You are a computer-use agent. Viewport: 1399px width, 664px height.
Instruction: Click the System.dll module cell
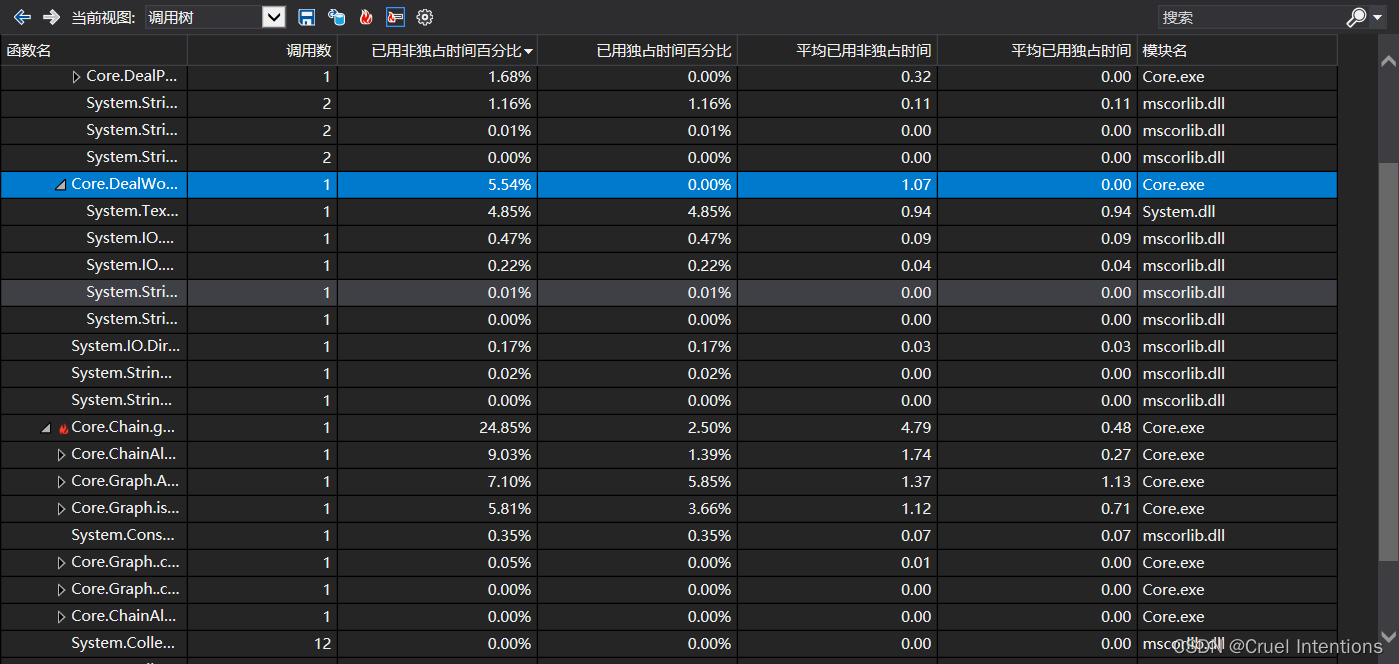pyautogui.click(x=1179, y=212)
